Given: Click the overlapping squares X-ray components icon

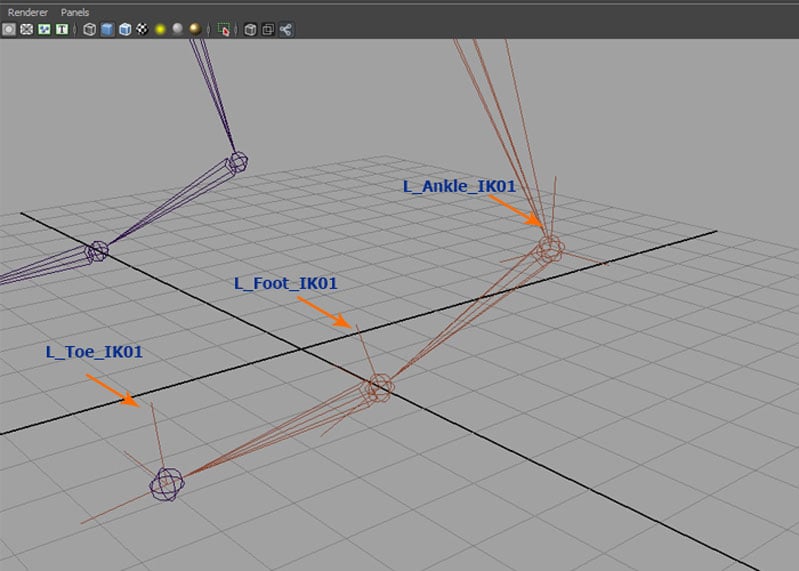Looking at the screenshot, I should (x=268, y=30).
